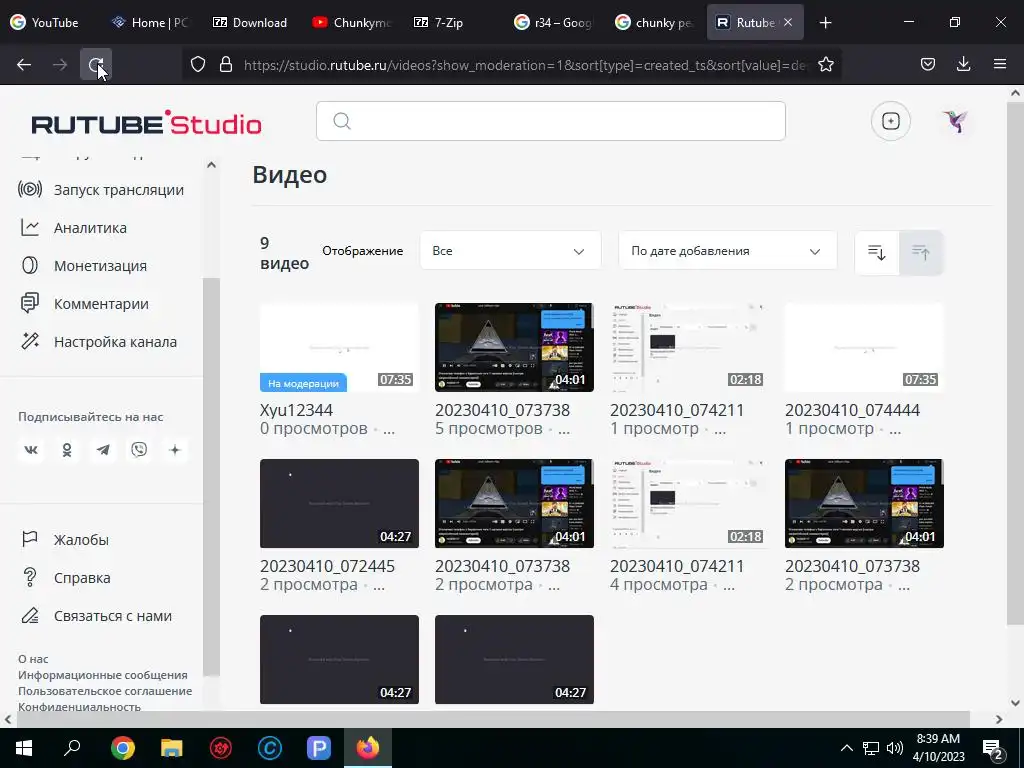Viewport: 1024px width, 768px height.
Task: Open Firefox tracking protection shield icon
Action: tap(198, 64)
